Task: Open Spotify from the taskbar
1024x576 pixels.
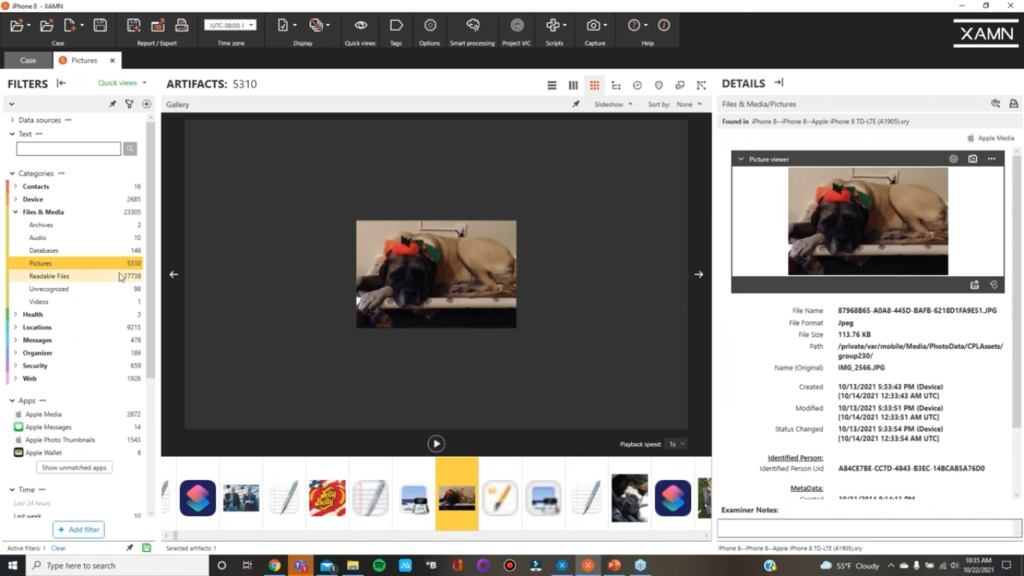Action: 379,566
